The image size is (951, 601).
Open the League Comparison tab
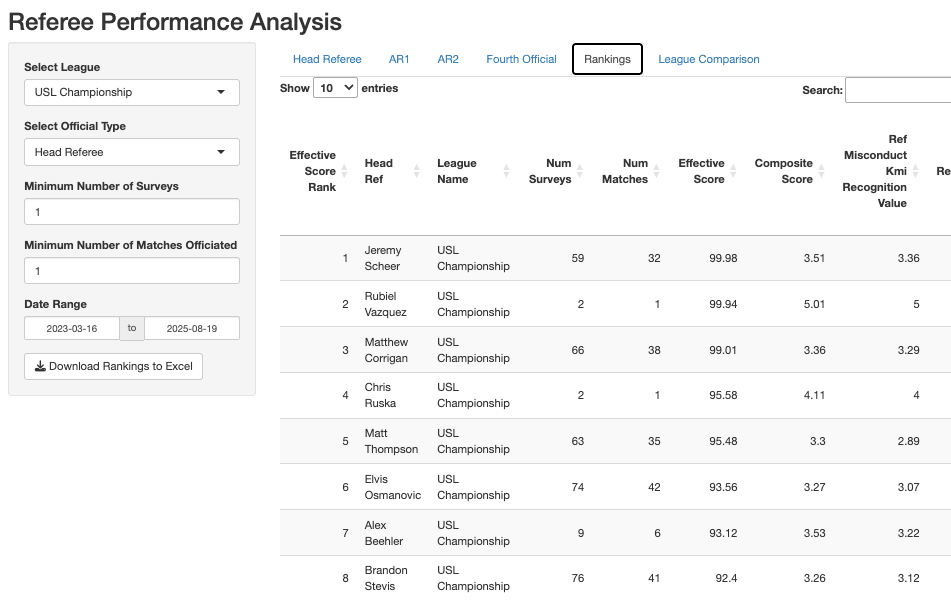tap(708, 59)
